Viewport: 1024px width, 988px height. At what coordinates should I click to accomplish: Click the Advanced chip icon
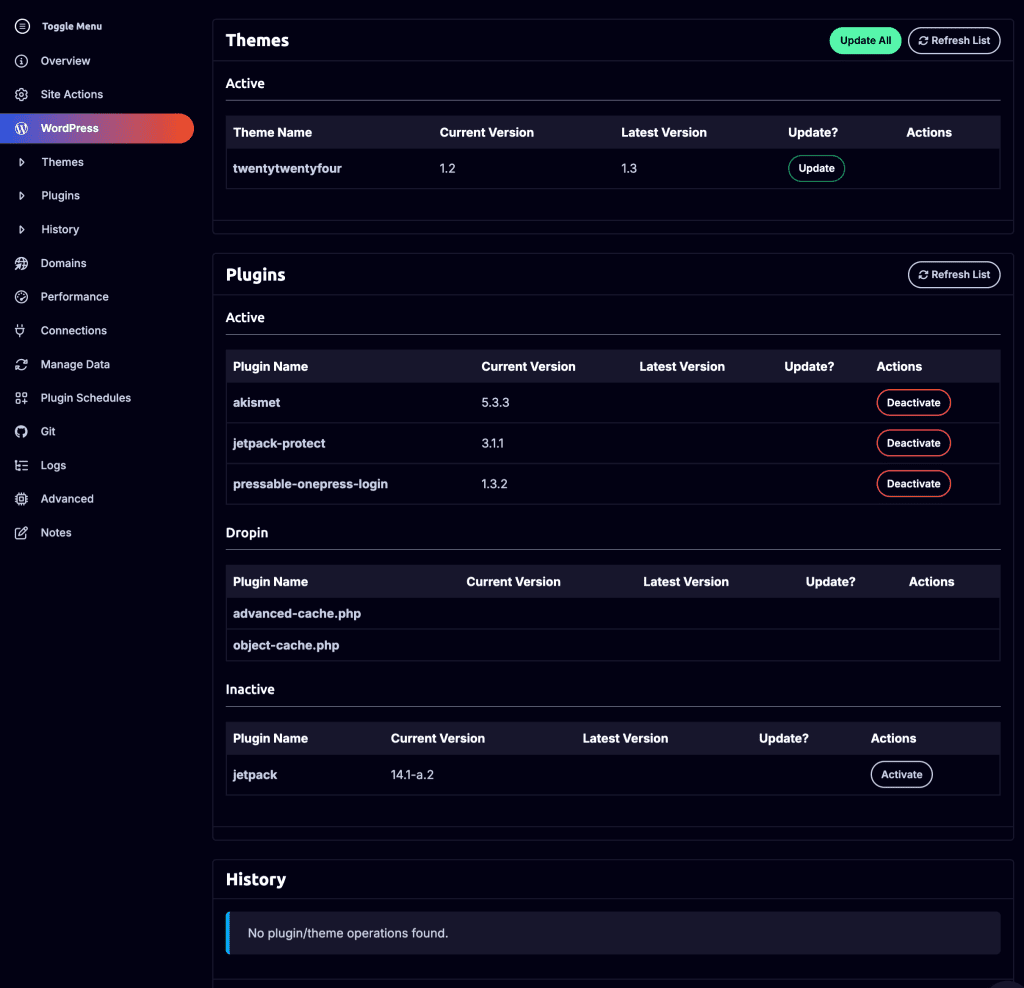pyautogui.click(x=22, y=499)
